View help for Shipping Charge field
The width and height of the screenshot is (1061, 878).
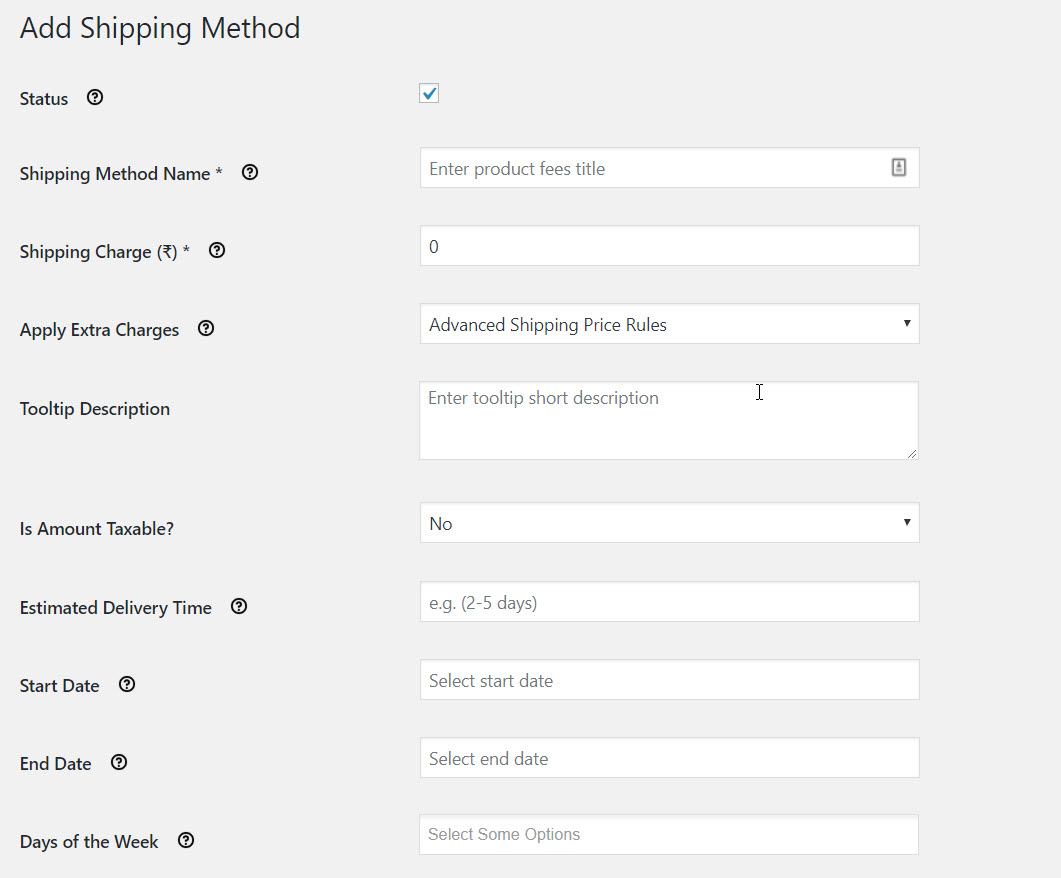(x=217, y=250)
